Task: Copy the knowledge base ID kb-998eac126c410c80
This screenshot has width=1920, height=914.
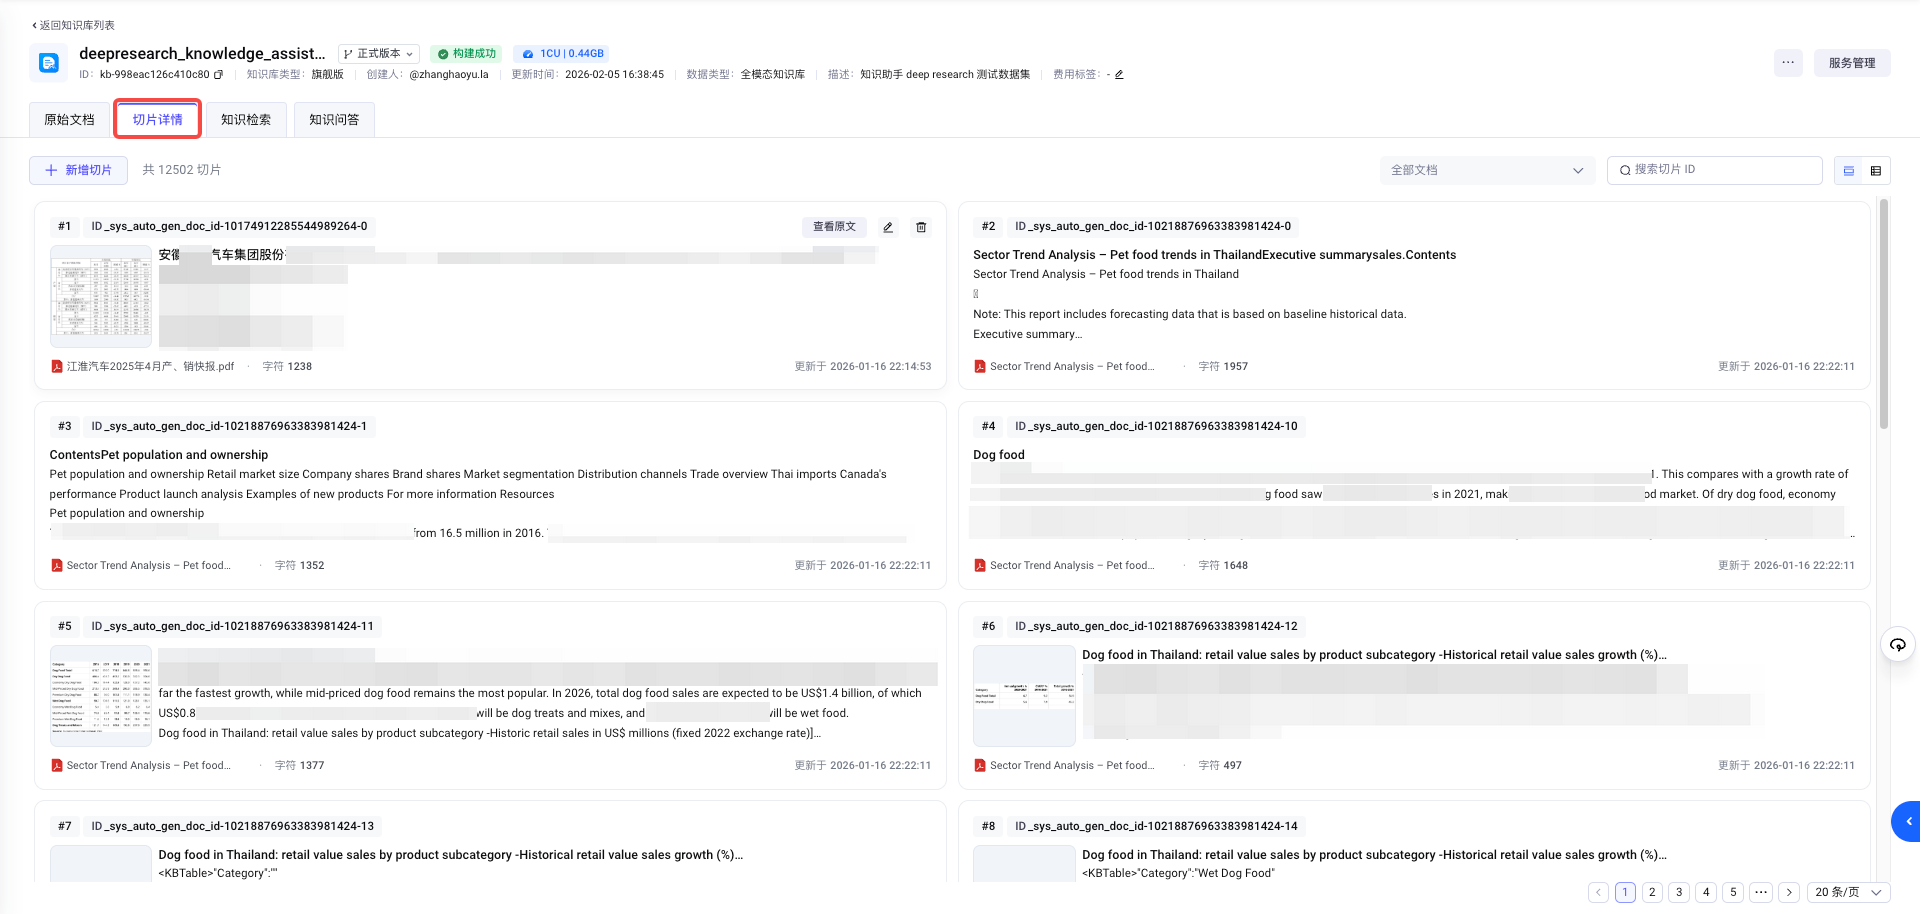Action: tap(218, 75)
